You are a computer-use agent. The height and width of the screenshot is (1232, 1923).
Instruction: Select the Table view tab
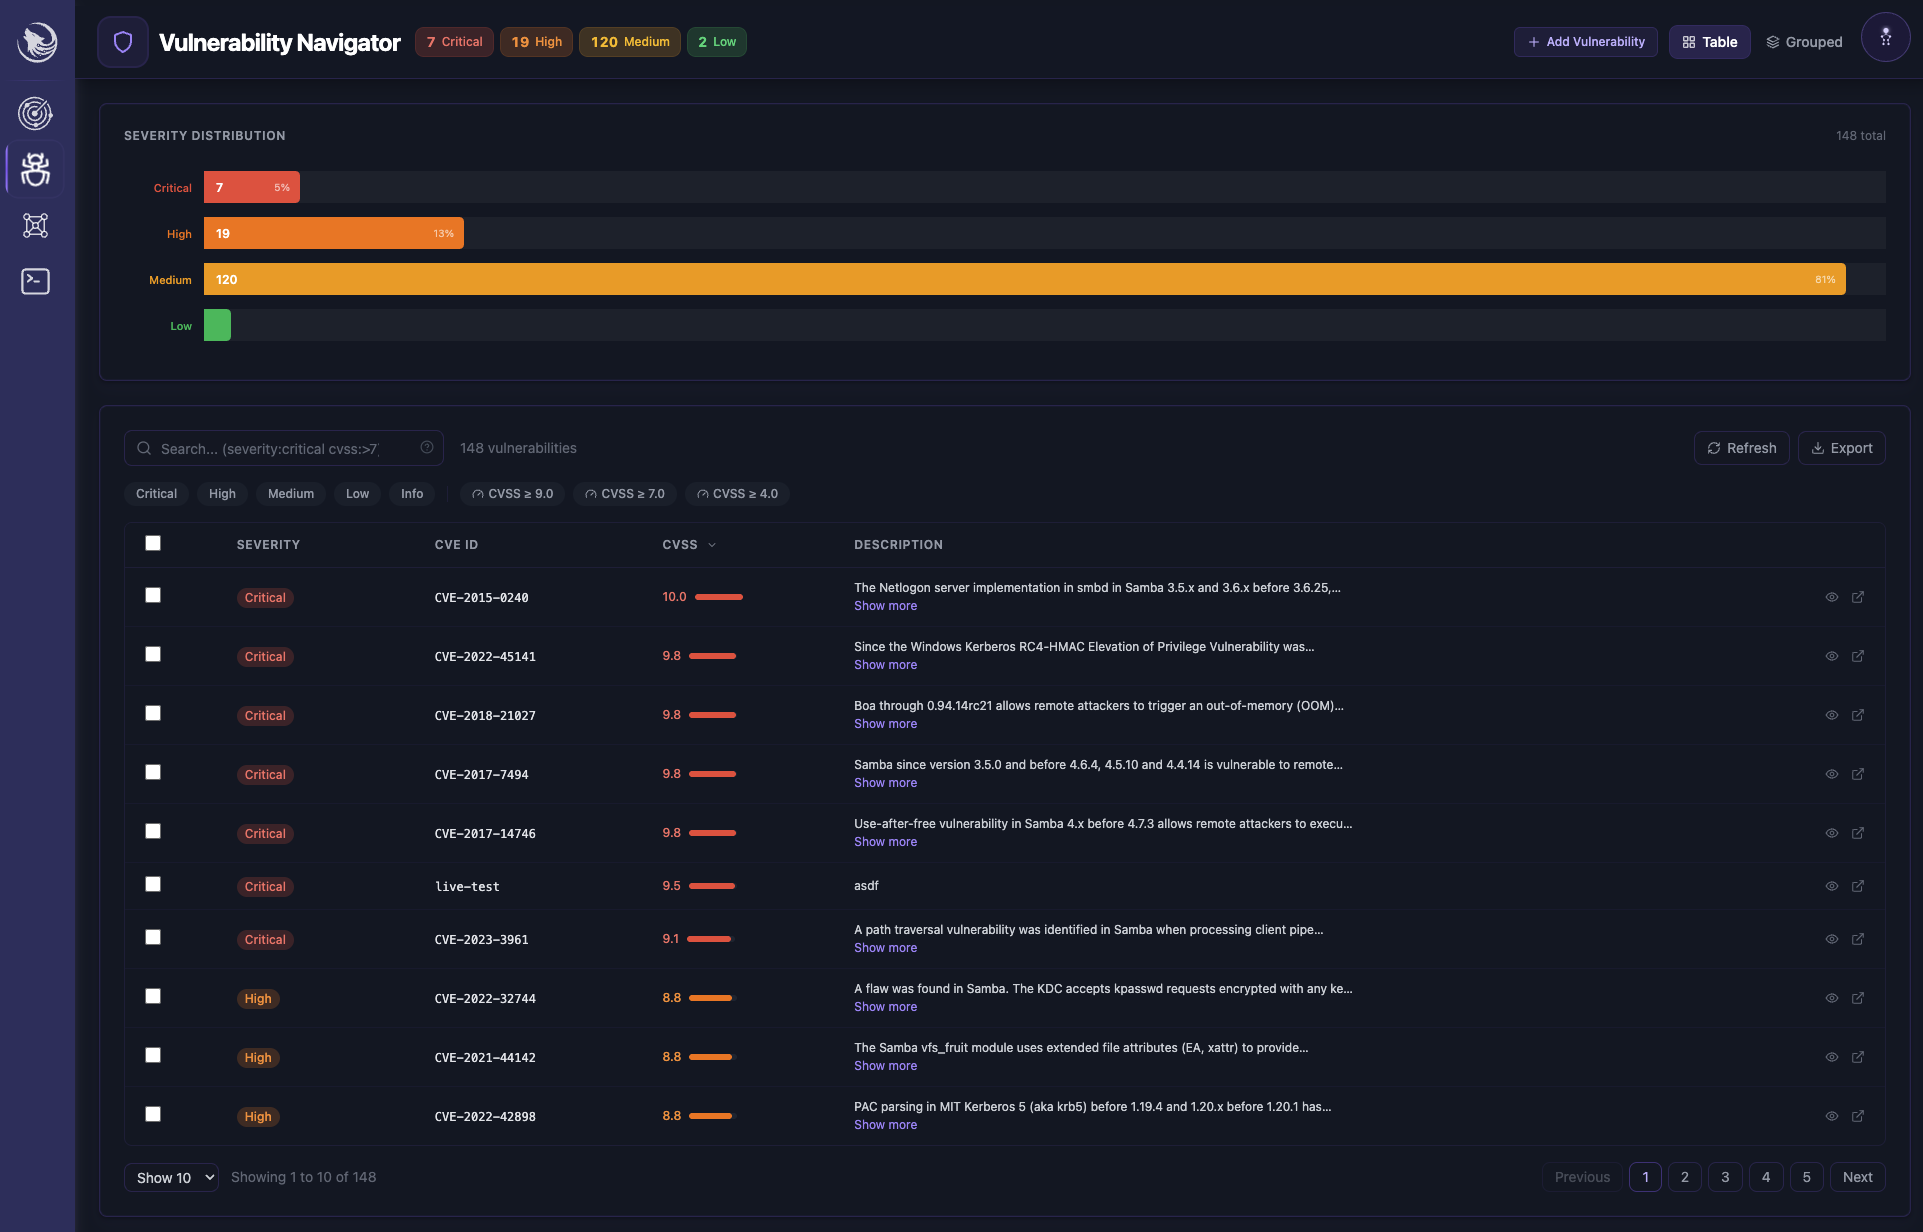point(1709,42)
